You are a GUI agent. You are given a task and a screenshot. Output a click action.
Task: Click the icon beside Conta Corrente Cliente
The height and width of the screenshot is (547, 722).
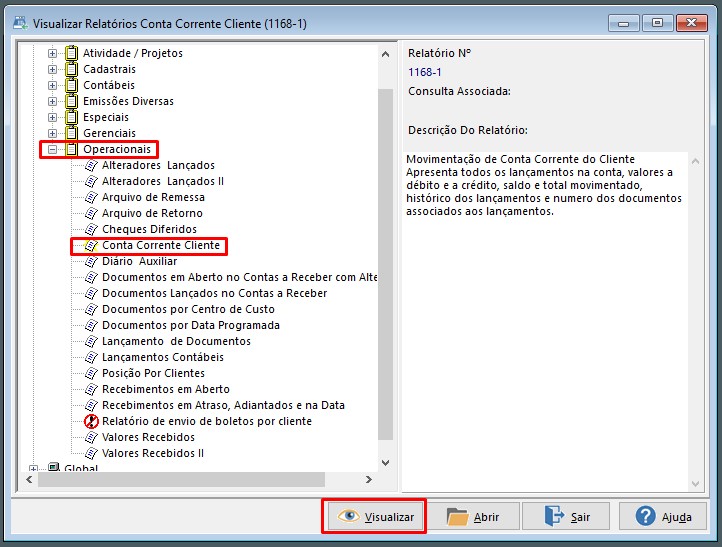point(92,245)
